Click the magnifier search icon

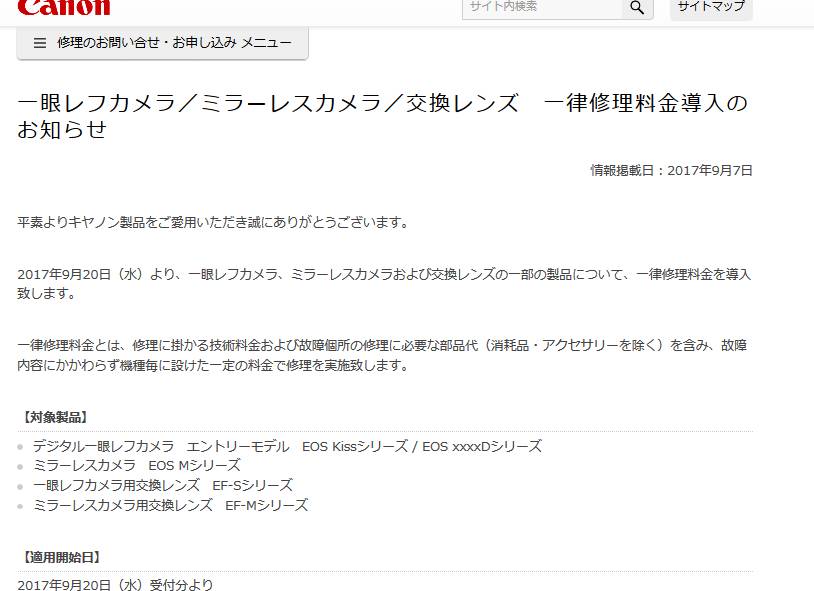coord(637,8)
